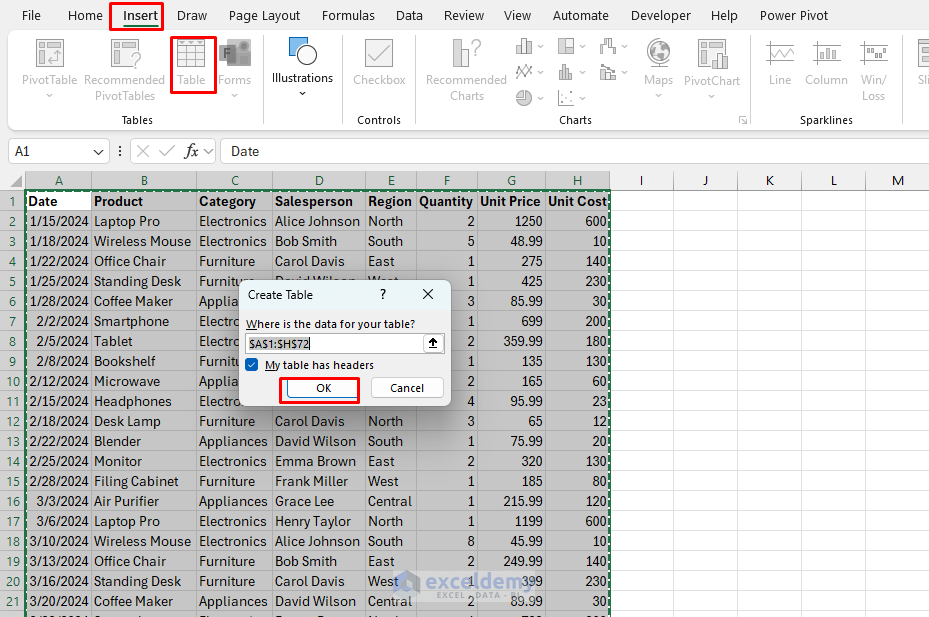Insert a column or bar chart
This screenshot has height=617, width=929.
coord(524,46)
